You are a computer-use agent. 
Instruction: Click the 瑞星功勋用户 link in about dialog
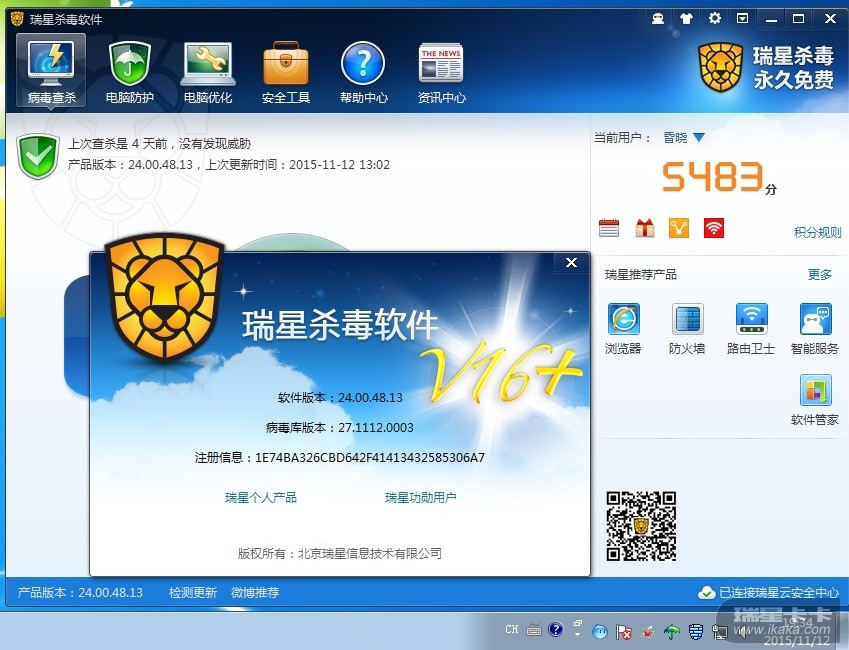[421, 497]
